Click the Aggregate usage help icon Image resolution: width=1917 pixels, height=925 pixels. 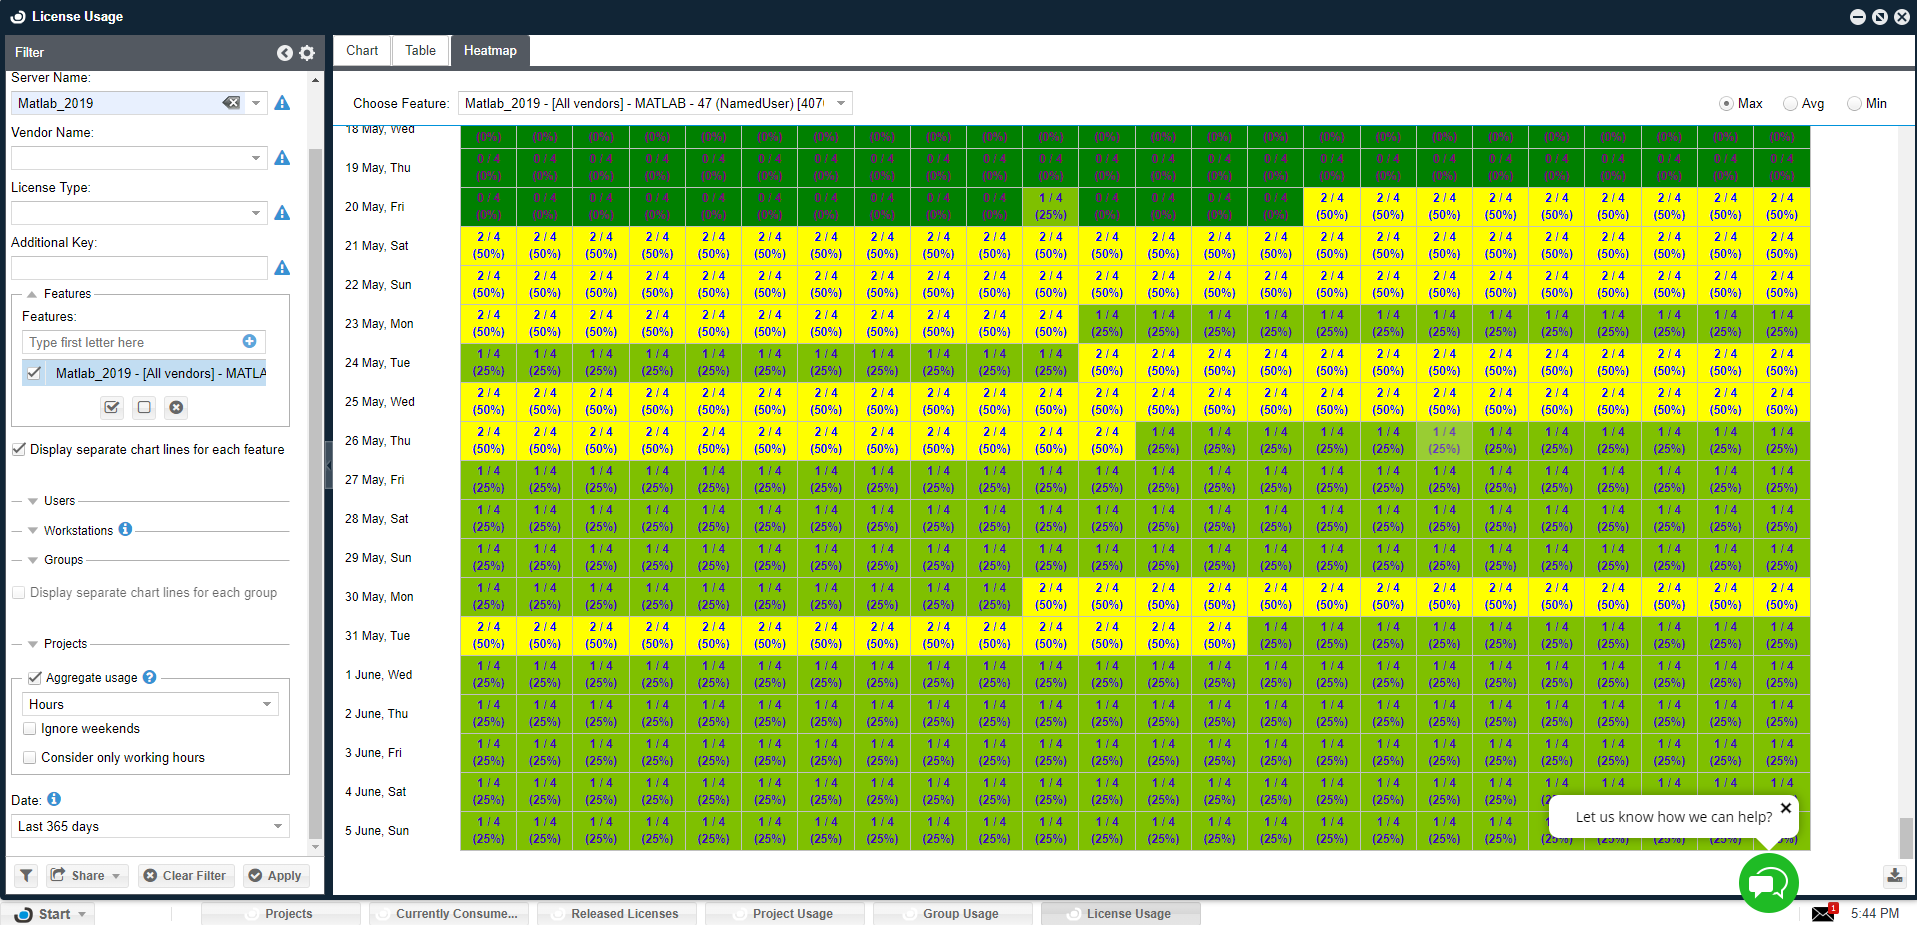pyautogui.click(x=150, y=677)
